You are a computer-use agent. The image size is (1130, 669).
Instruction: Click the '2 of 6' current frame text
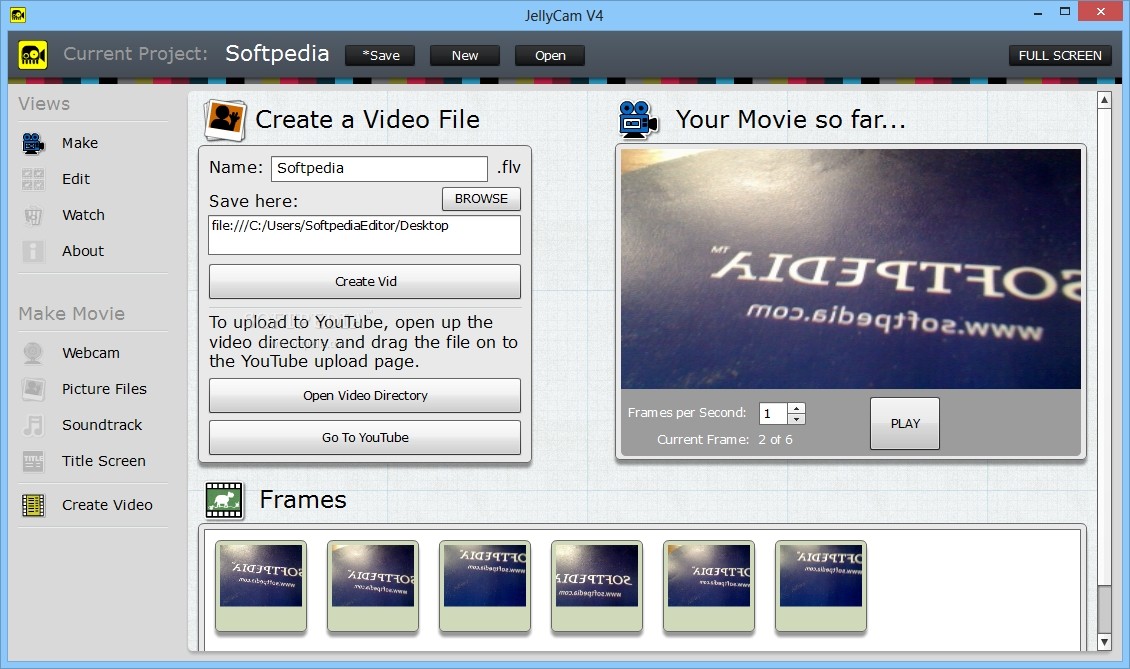[x=775, y=440]
